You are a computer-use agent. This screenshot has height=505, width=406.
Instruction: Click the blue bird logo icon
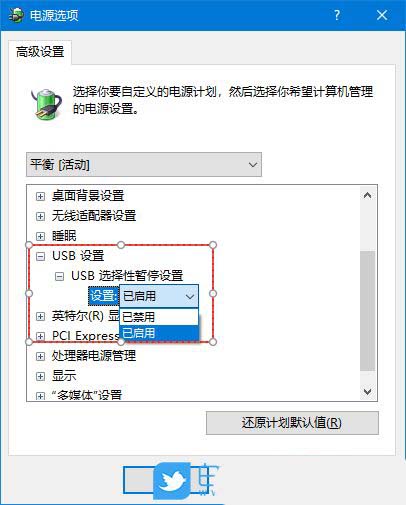pos(172,481)
